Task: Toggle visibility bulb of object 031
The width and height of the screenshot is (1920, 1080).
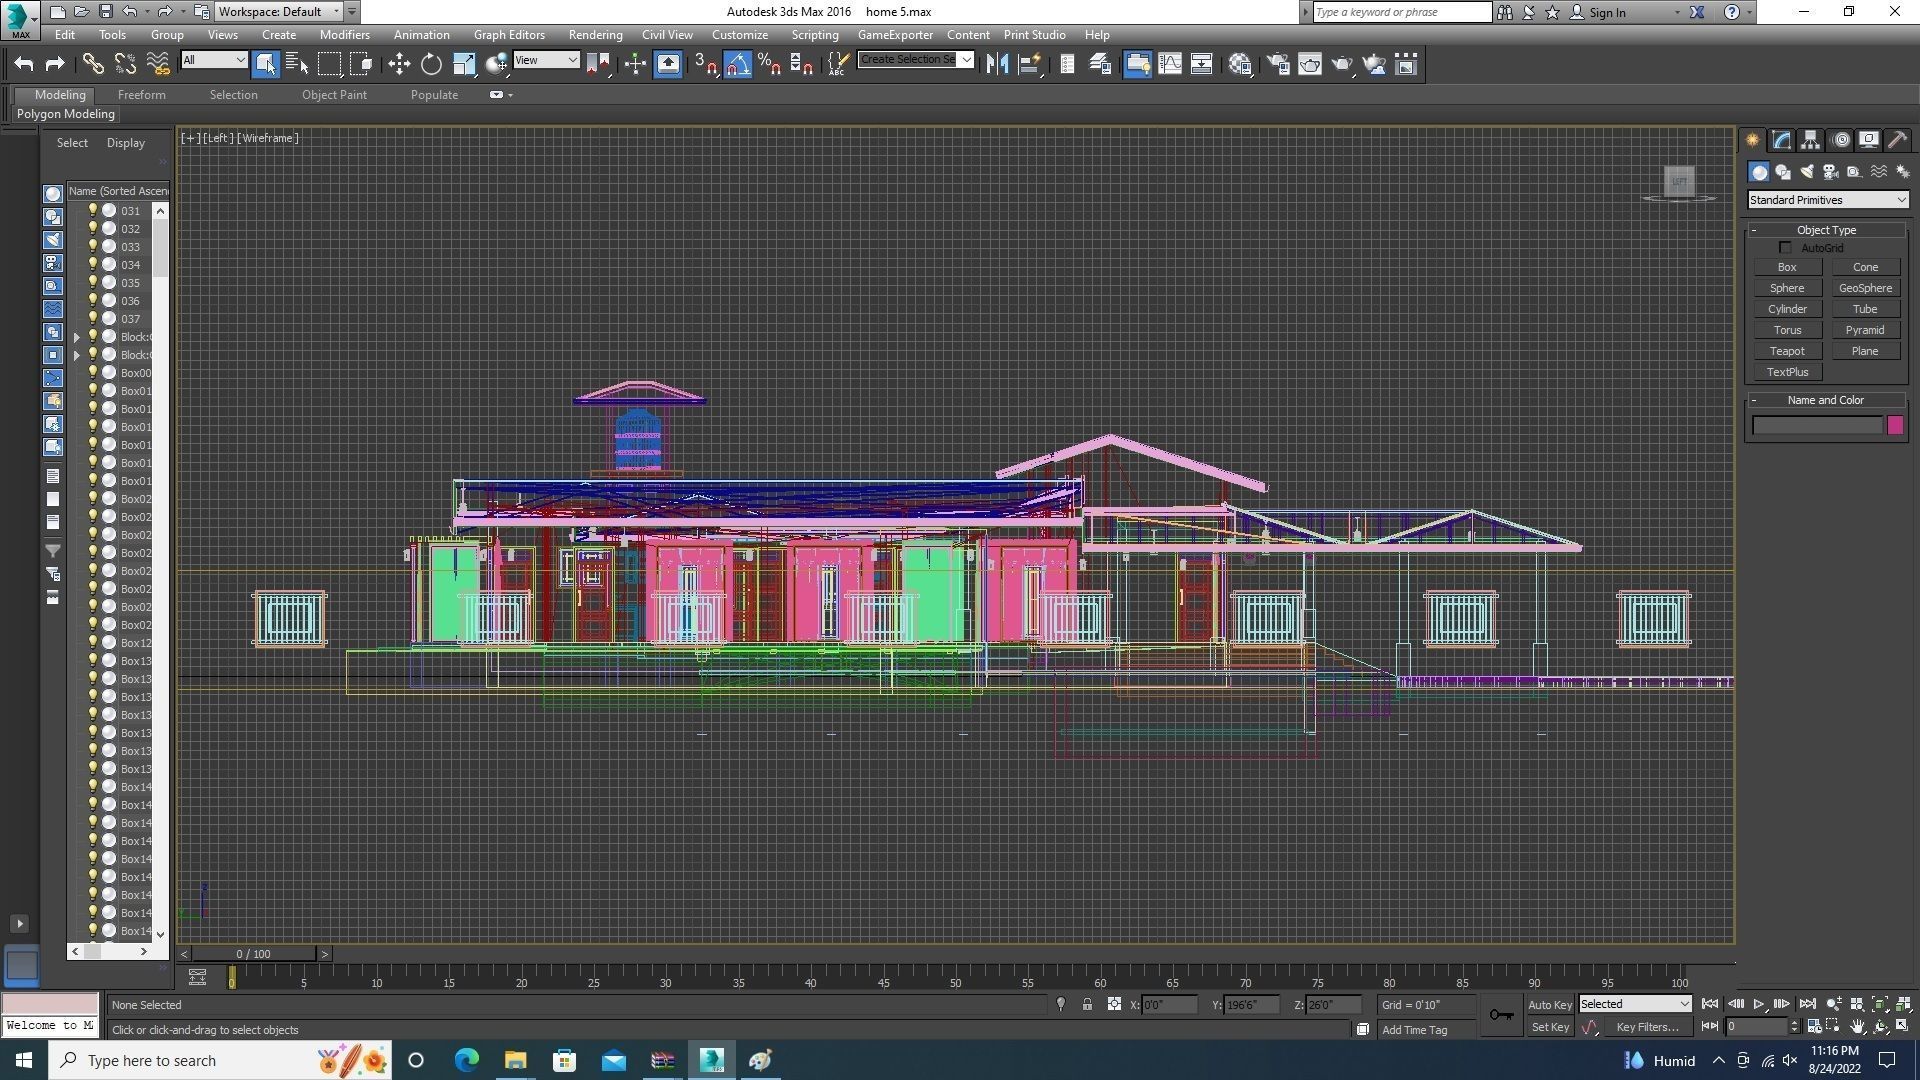Action: click(x=93, y=210)
